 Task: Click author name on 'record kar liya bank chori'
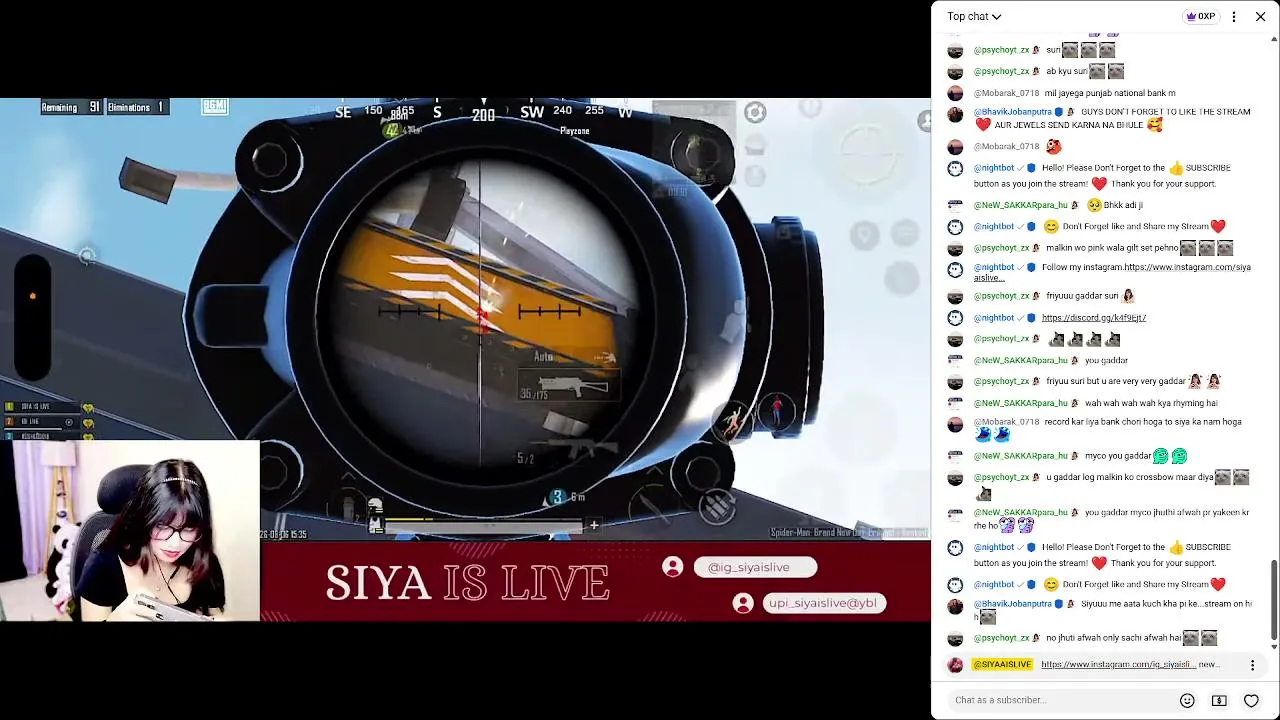(1006, 422)
